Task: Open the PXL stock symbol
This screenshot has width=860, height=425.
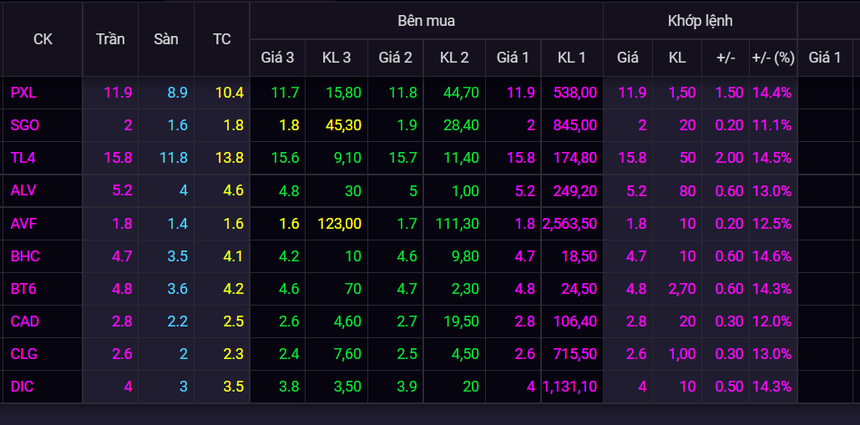Action: click(x=23, y=92)
